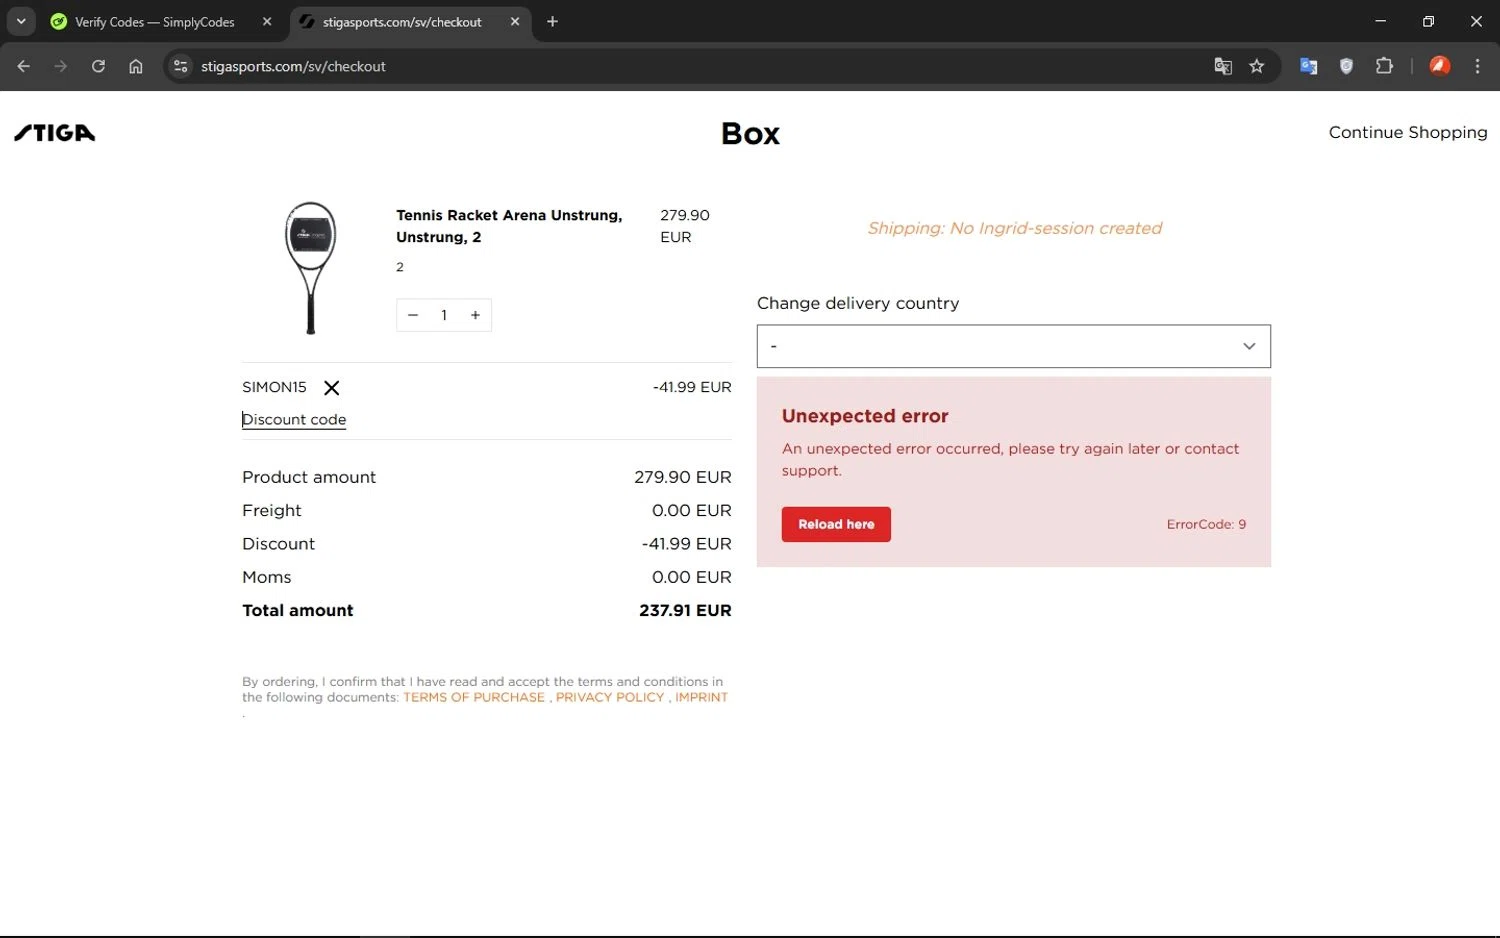Image resolution: width=1500 pixels, height=938 pixels.
Task: Click the STIGA logo
Action: coord(55,133)
